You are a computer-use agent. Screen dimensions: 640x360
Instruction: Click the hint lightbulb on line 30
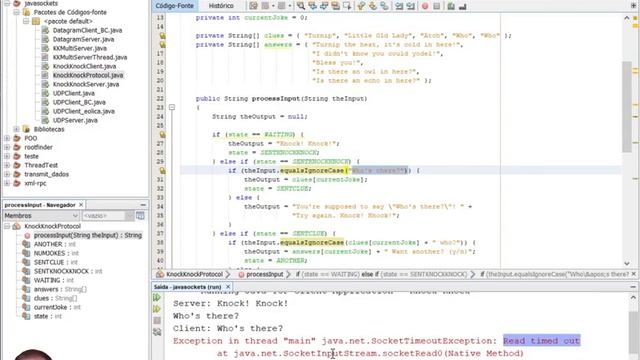(x=162, y=171)
